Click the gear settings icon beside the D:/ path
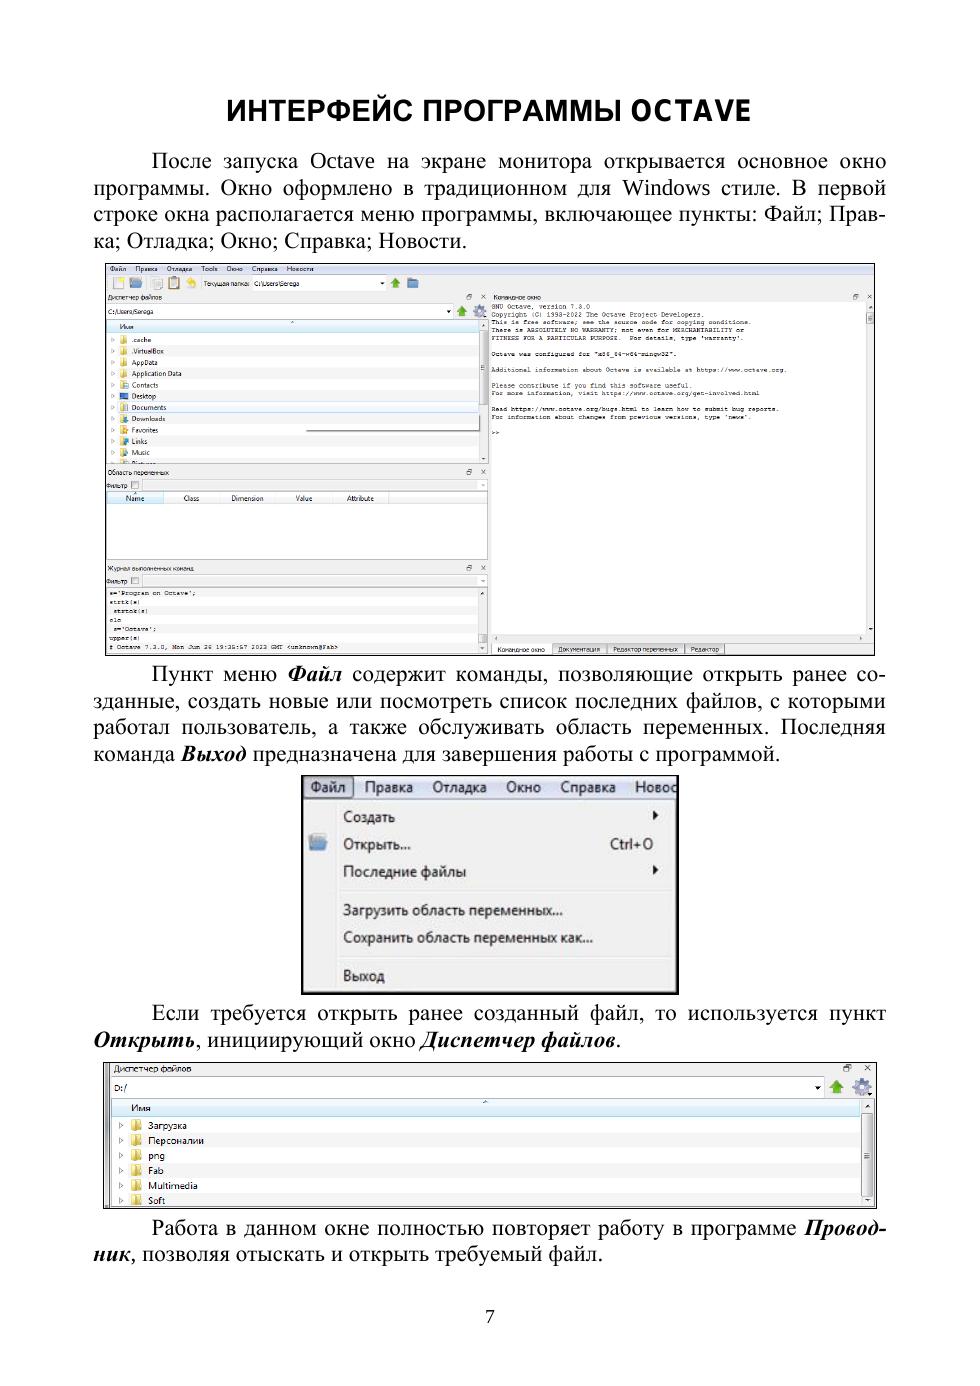Image resolution: width=980 pixels, height=1386 pixels. click(861, 1087)
